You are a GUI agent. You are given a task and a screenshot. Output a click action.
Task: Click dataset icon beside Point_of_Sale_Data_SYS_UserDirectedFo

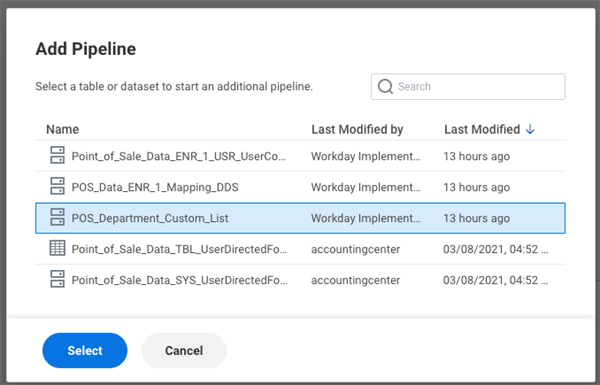(x=57, y=279)
